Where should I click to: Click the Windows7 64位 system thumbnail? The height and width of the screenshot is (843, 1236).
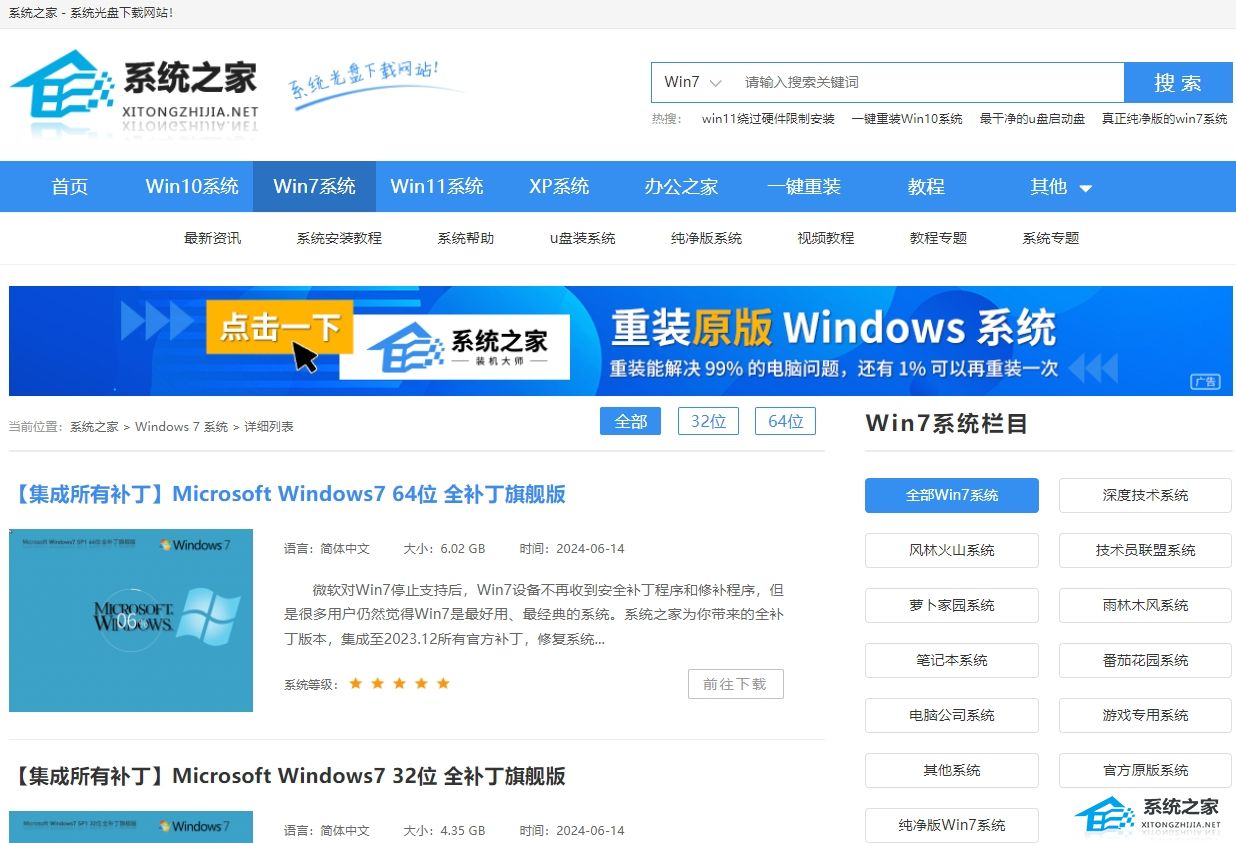[x=131, y=620]
